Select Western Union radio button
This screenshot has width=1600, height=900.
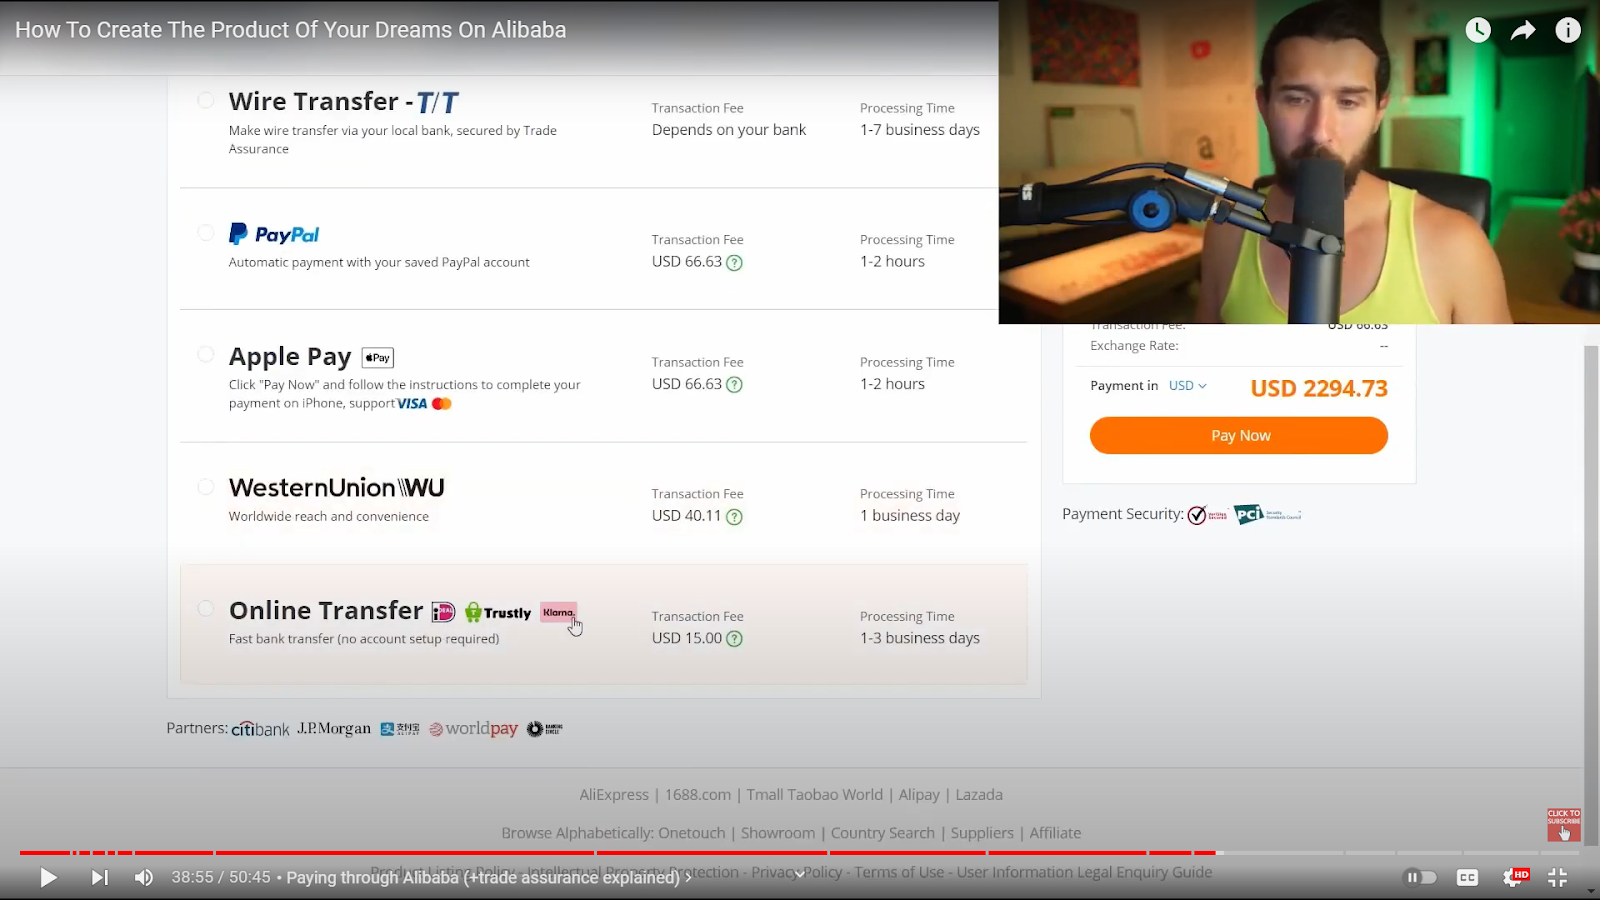click(205, 486)
